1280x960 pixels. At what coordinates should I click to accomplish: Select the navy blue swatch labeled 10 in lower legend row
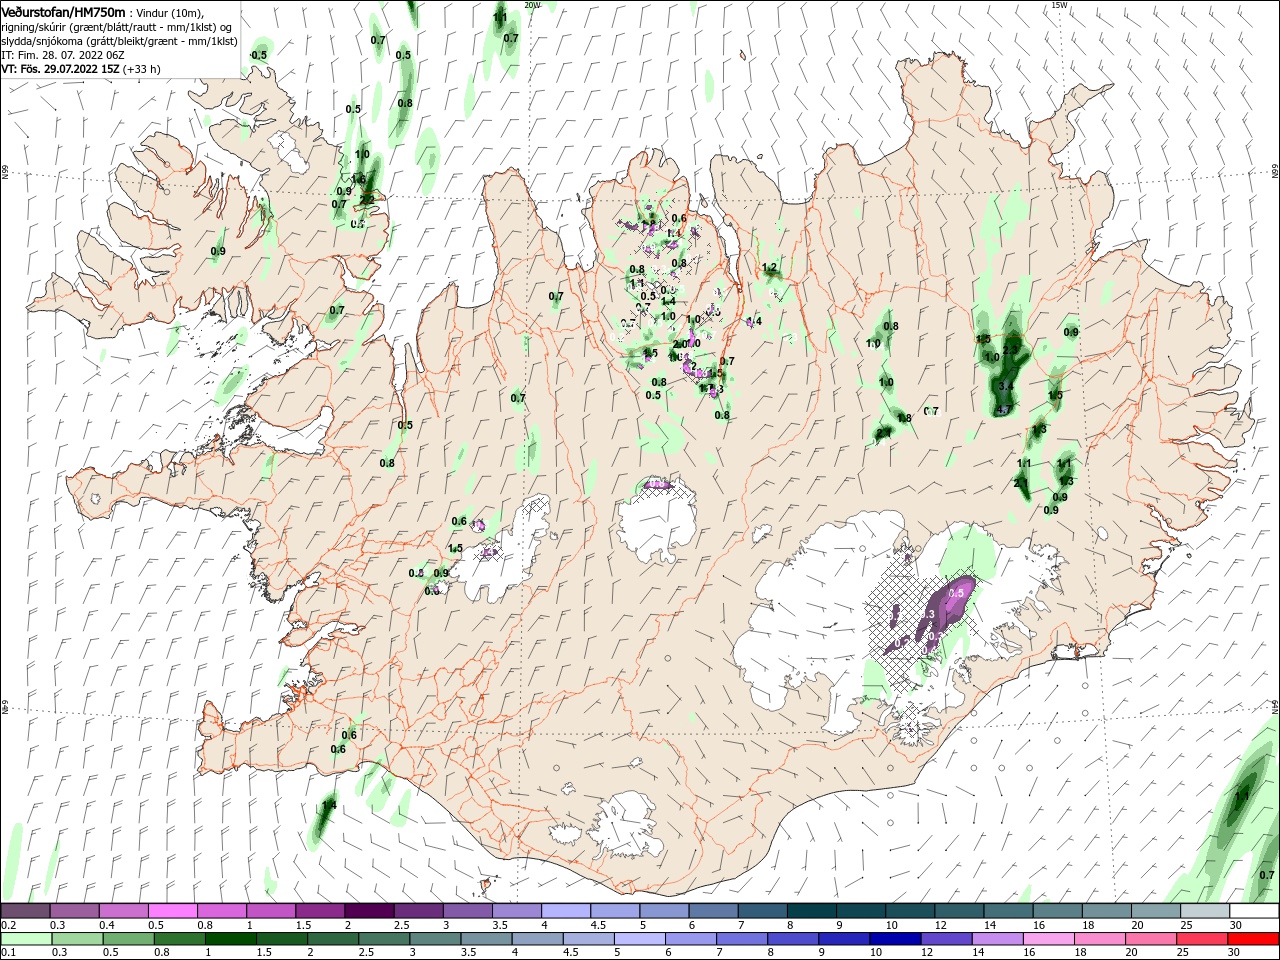[894, 939]
